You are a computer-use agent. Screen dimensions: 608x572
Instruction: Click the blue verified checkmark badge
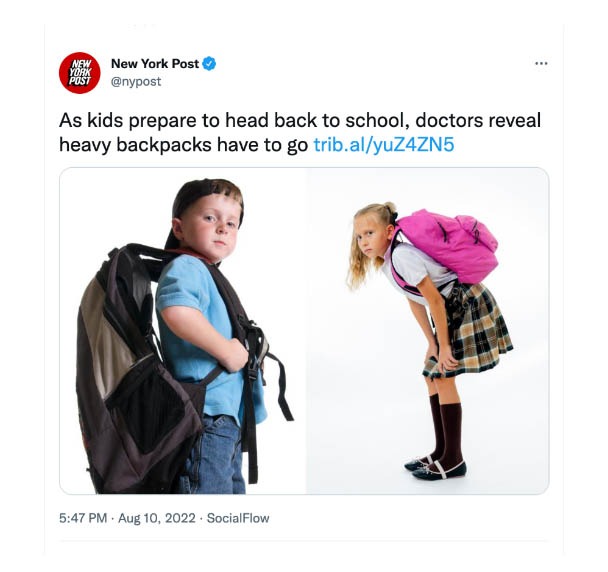209,64
